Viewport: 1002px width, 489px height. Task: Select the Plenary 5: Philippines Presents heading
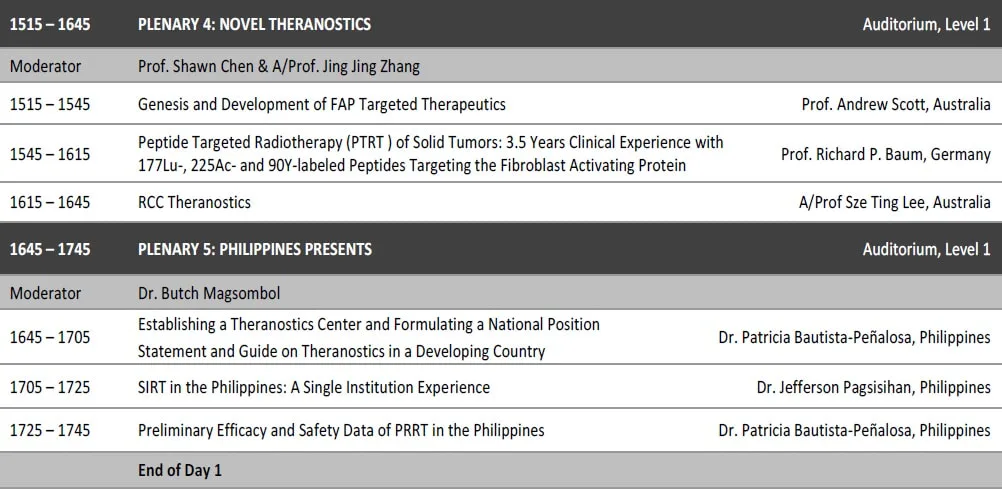[254, 249]
